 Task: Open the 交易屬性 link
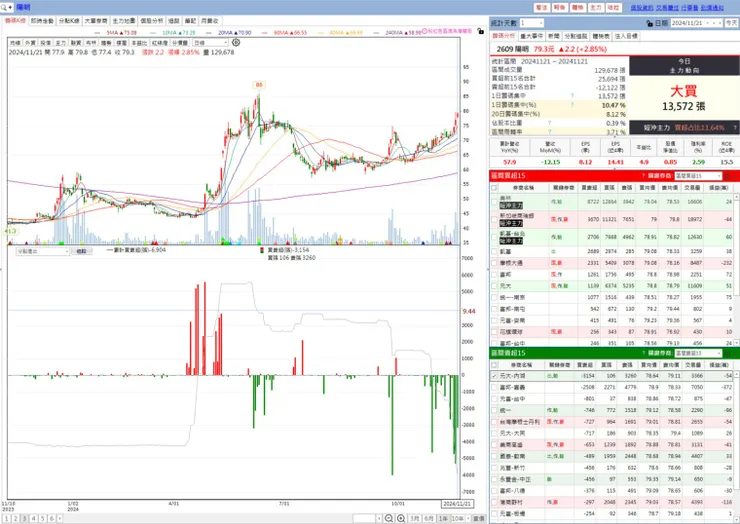tap(667, 8)
